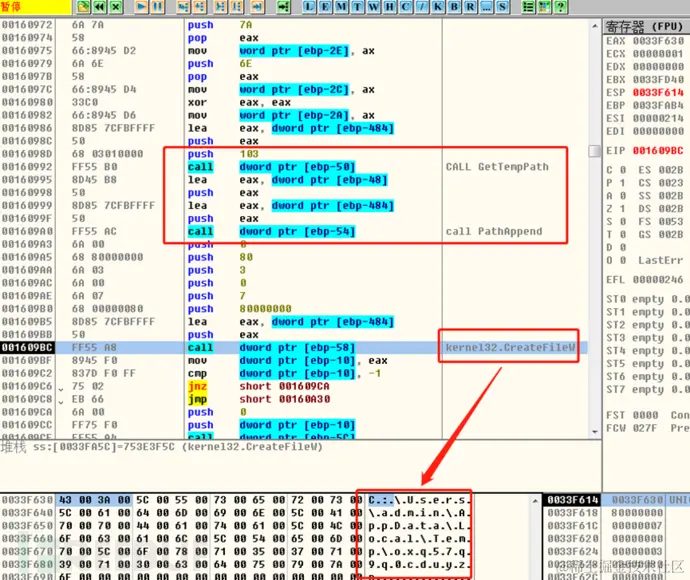Click the 暂停 paused status indicator
Viewport: 690px width, 580px height.
(x=35, y=7)
